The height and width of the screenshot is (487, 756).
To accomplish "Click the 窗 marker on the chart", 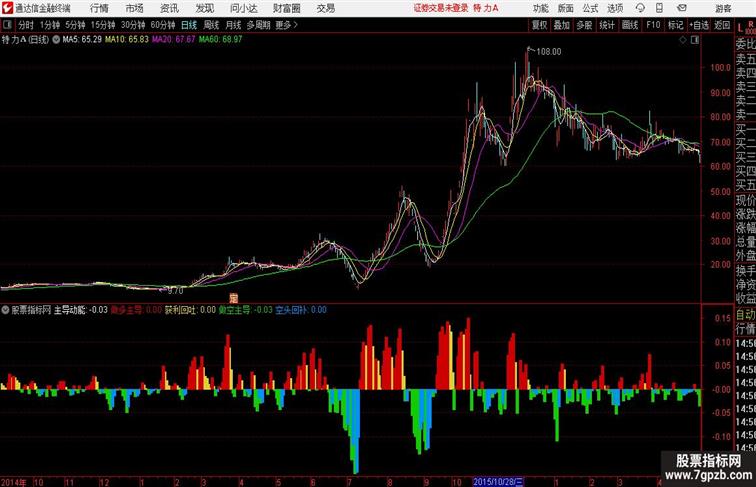I will click(x=233, y=298).
